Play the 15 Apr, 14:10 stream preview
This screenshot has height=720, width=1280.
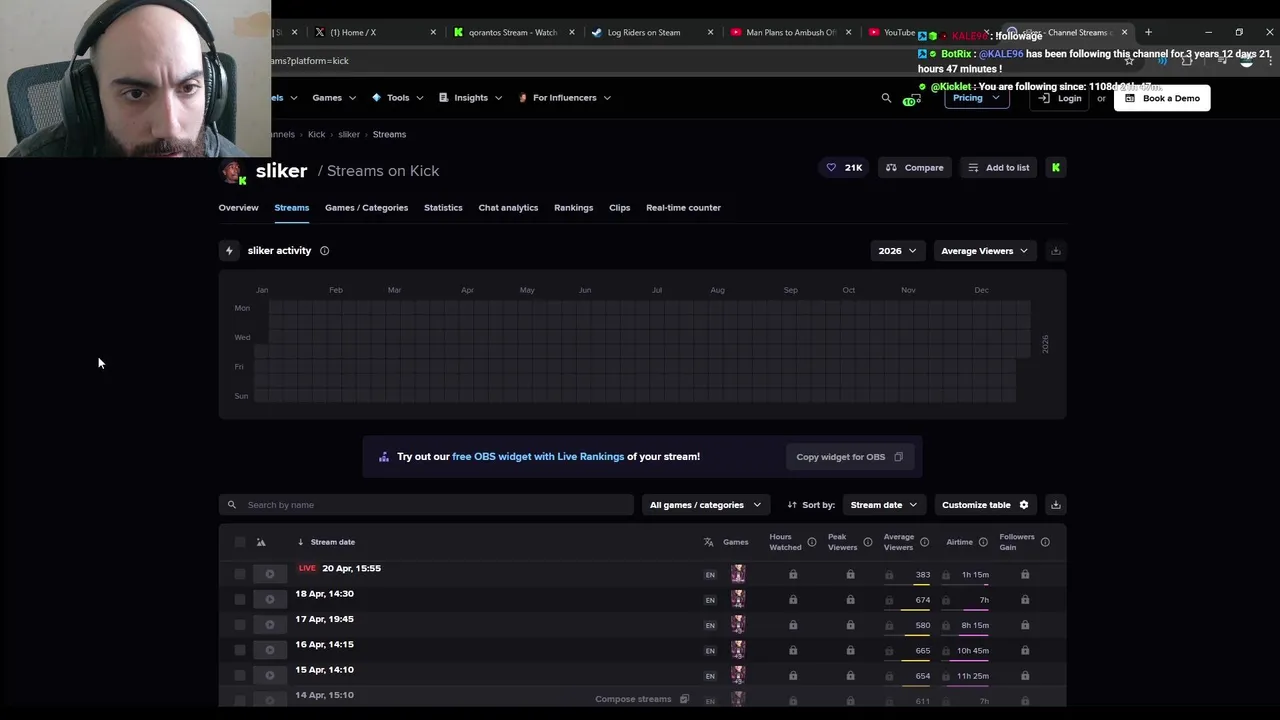tap(269, 676)
